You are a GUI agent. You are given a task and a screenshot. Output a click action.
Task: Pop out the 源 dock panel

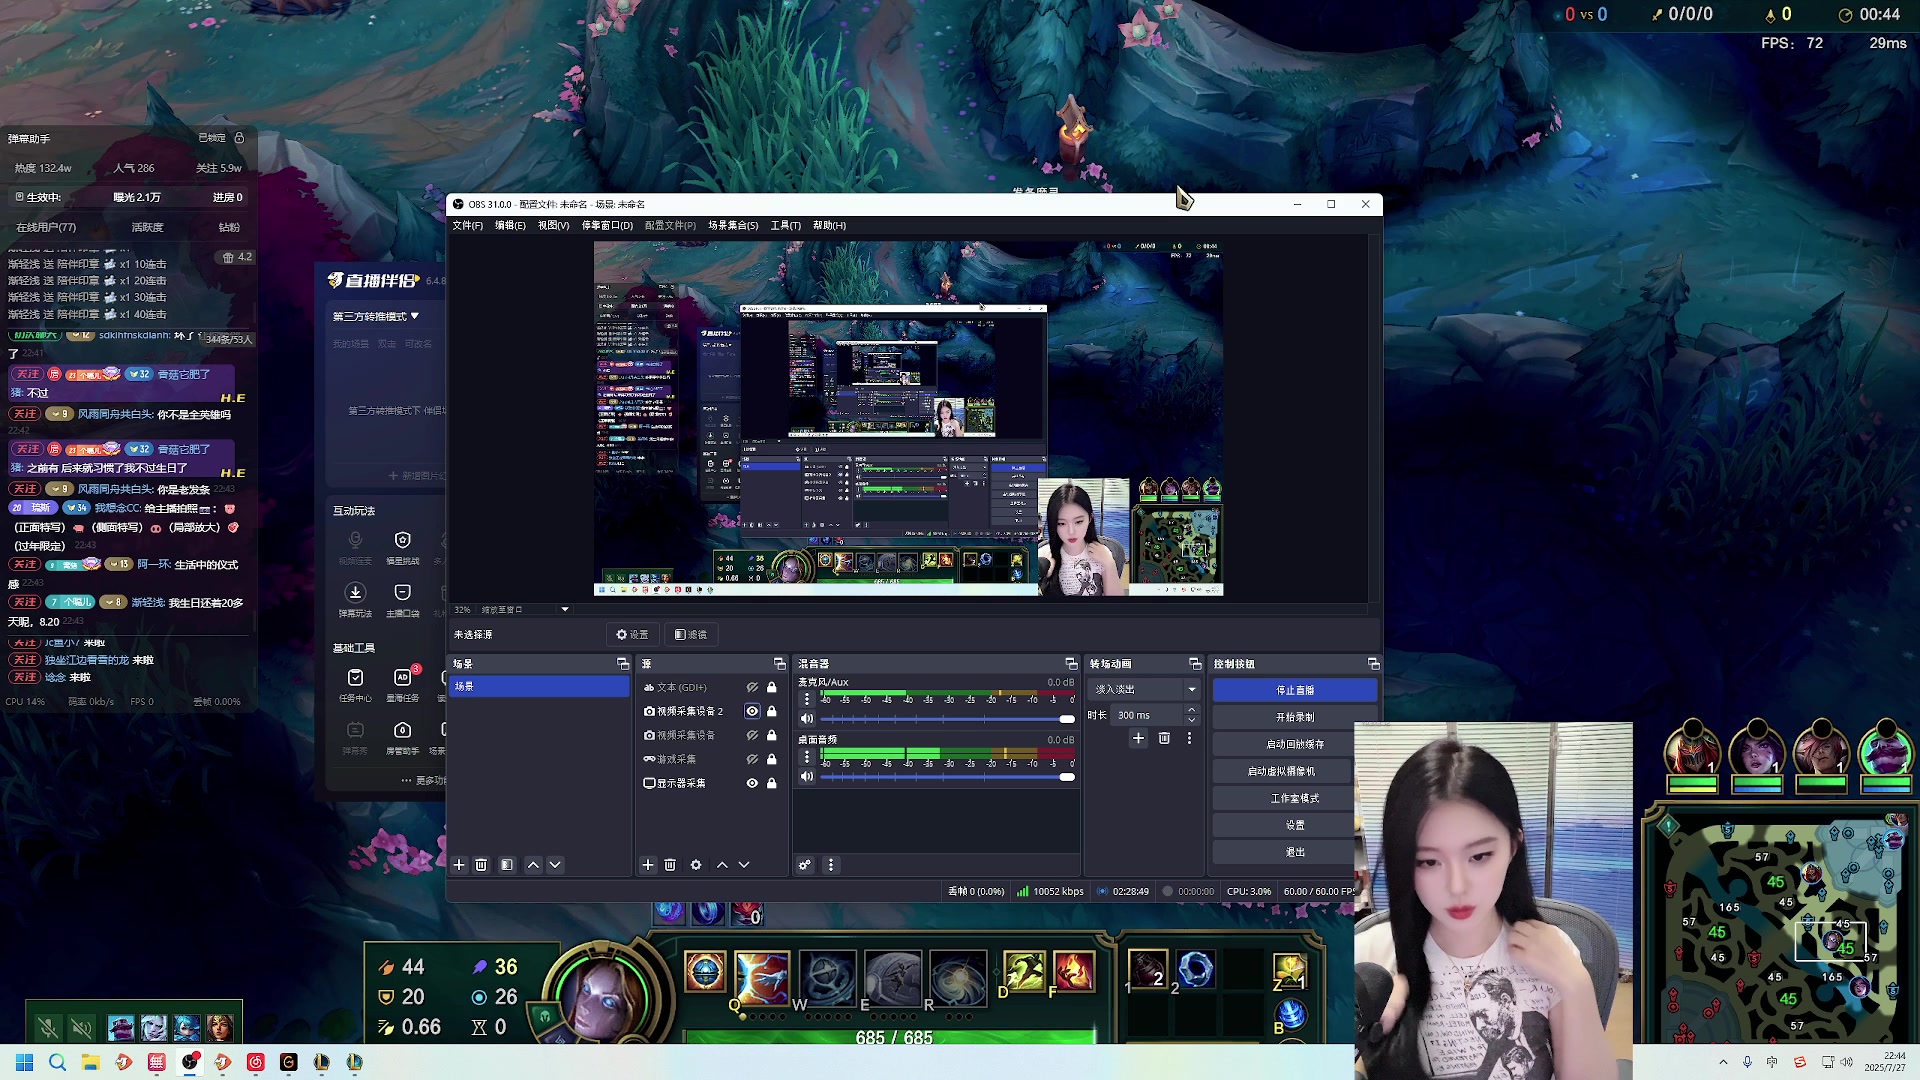click(x=780, y=664)
